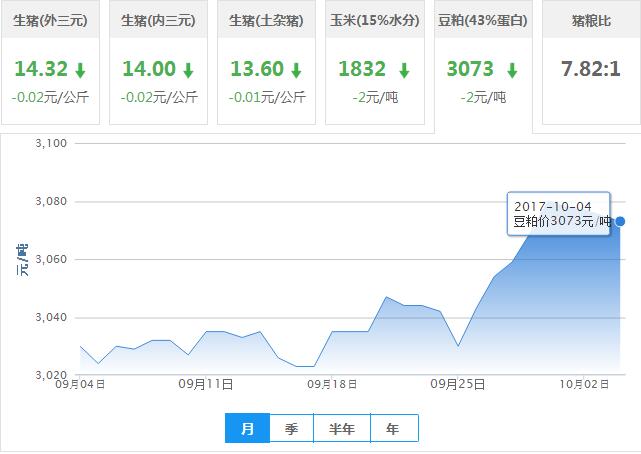Image resolution: width=641 pixels, height=454 pixels.
Task: Click the 7.82:1 ratio value
Action: (591, 69)
